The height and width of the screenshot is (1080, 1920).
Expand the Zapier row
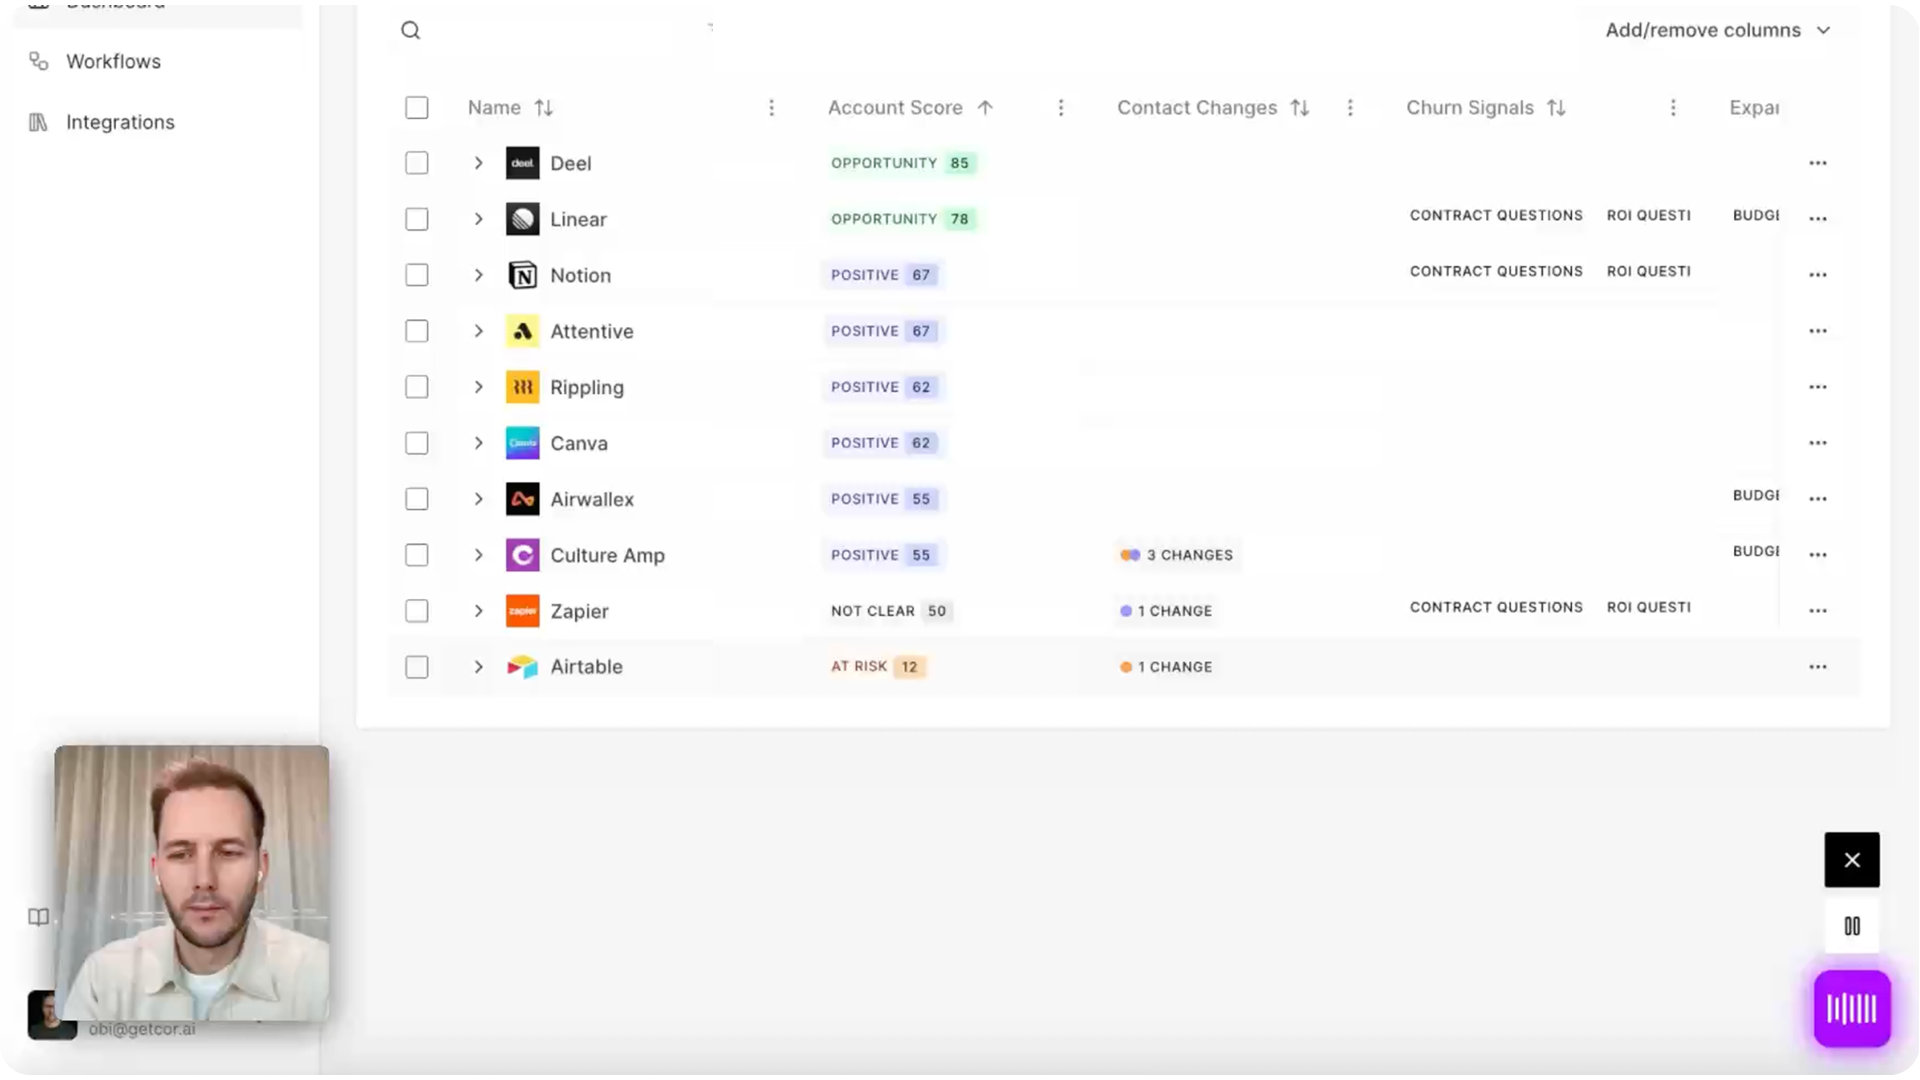coord(478,611)
